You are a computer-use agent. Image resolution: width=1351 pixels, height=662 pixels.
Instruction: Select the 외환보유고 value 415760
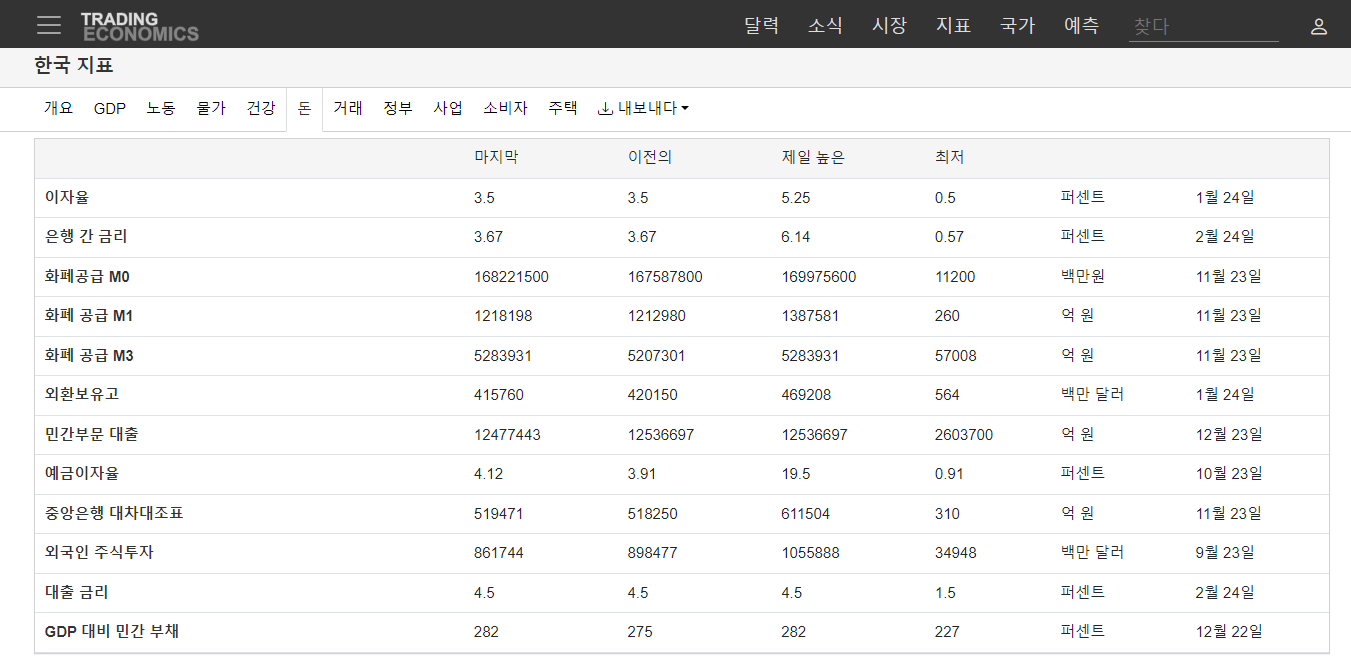tap(499, 395)
